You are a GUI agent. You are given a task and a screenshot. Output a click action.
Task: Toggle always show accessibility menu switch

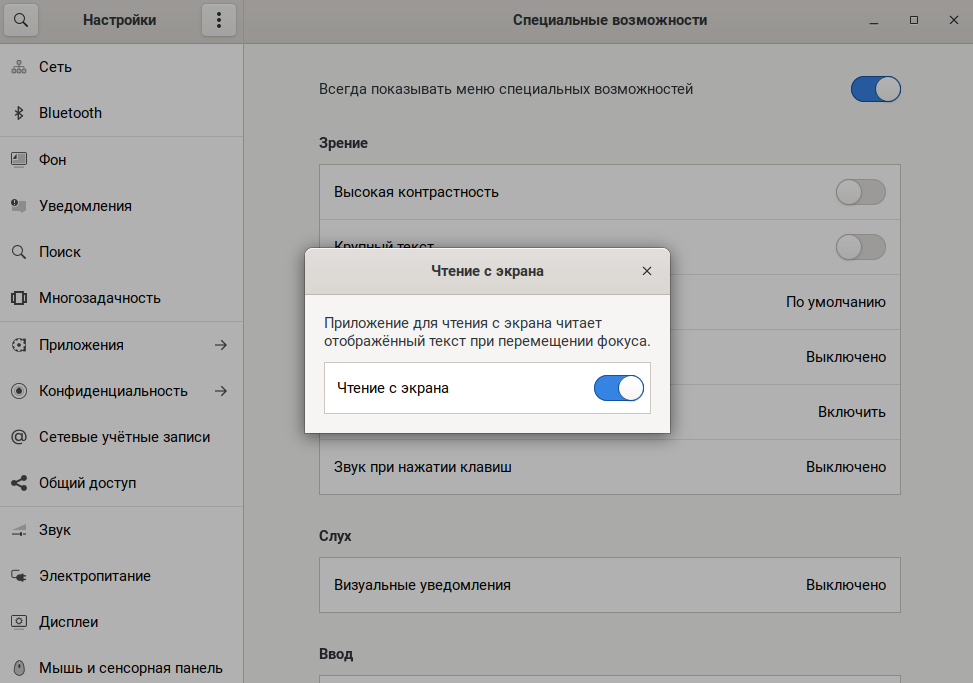click(875, 89)
